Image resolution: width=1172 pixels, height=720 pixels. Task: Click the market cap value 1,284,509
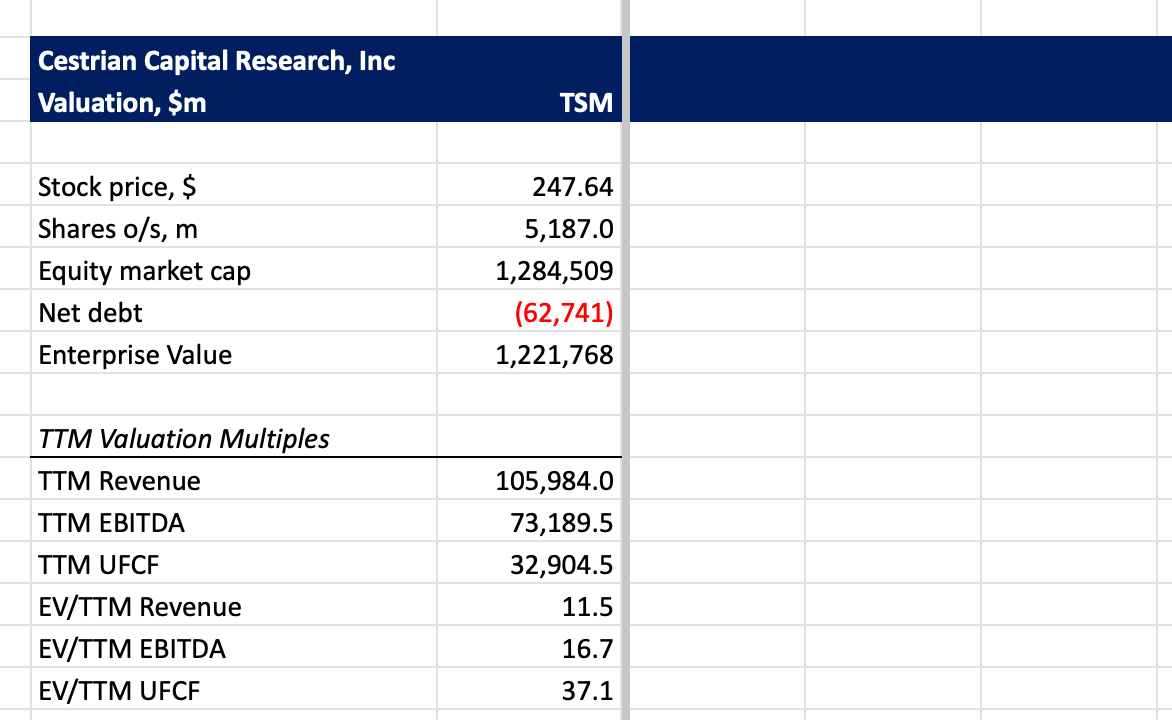point(529,270)
